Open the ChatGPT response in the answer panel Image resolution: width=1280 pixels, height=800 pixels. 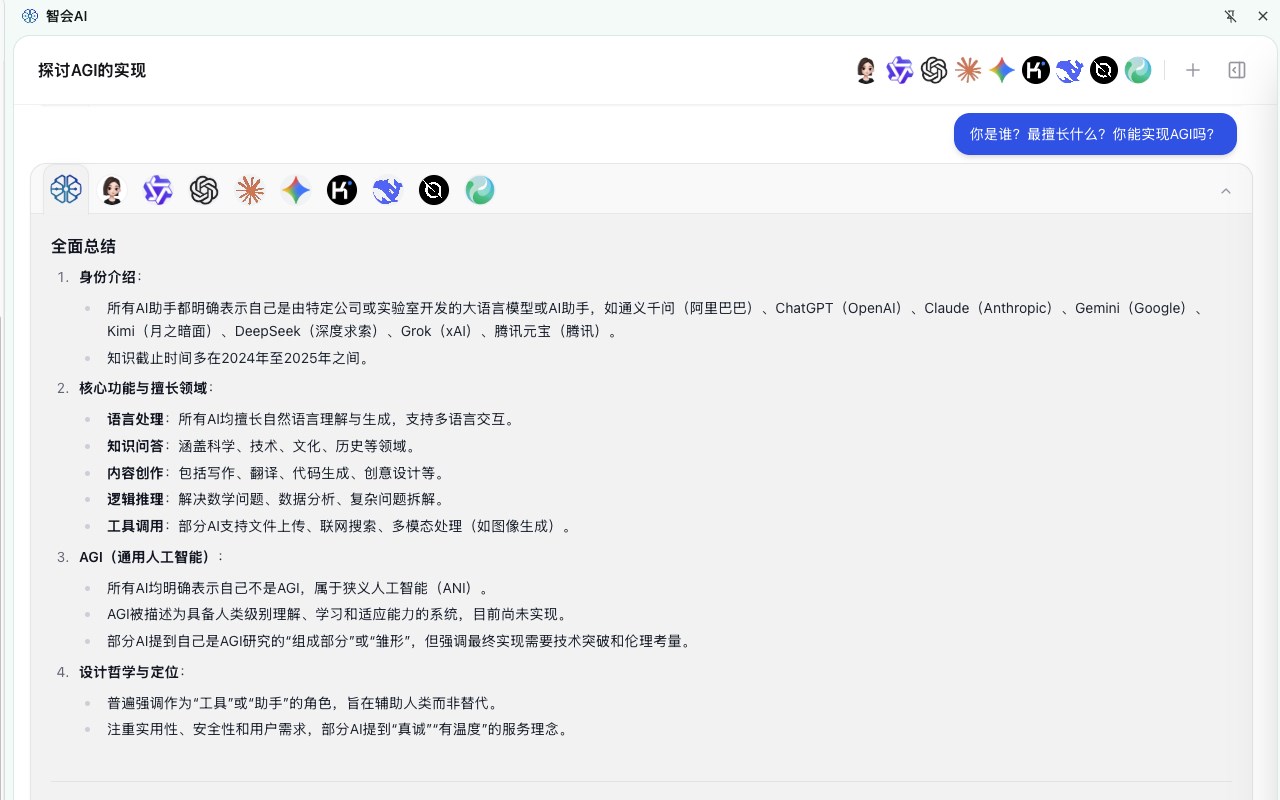[x=204, y=190]
